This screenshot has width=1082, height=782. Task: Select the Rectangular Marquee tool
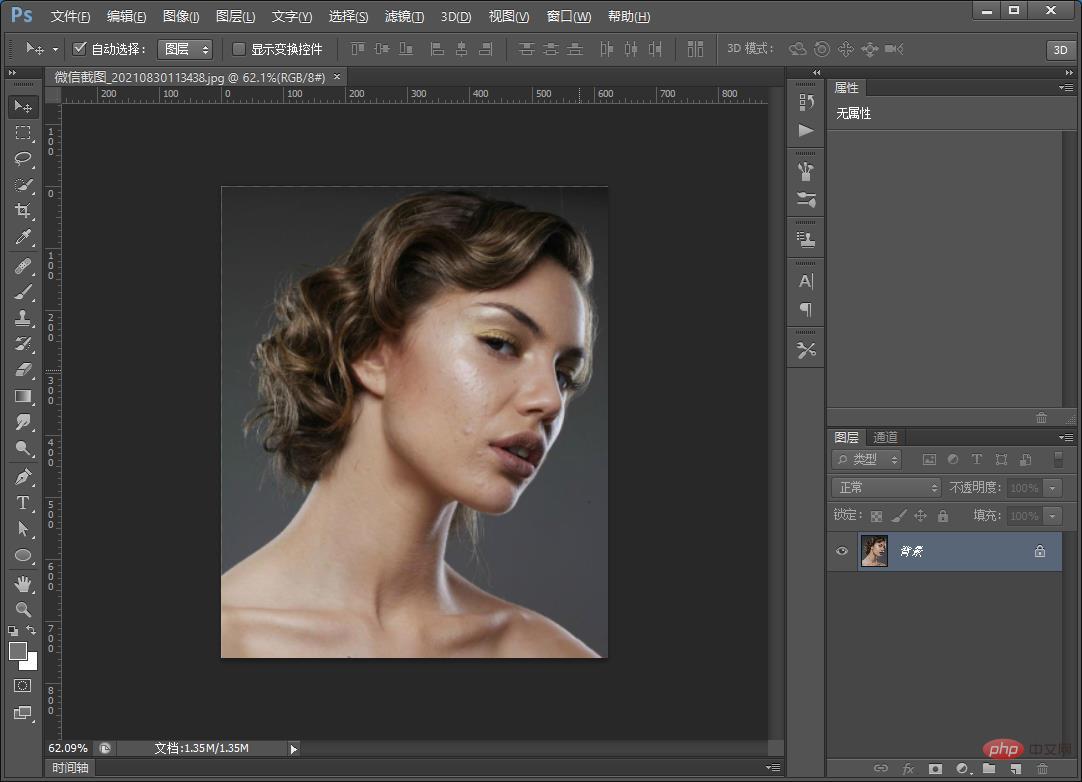pos(23,133)
